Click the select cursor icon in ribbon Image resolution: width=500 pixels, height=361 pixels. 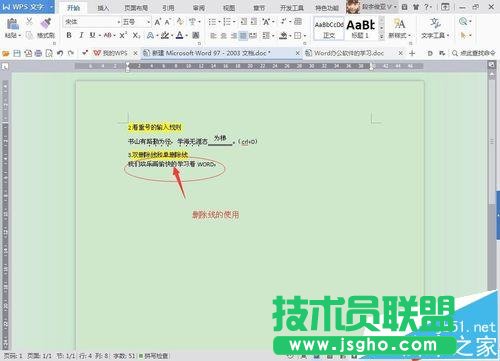pos(463,35)
